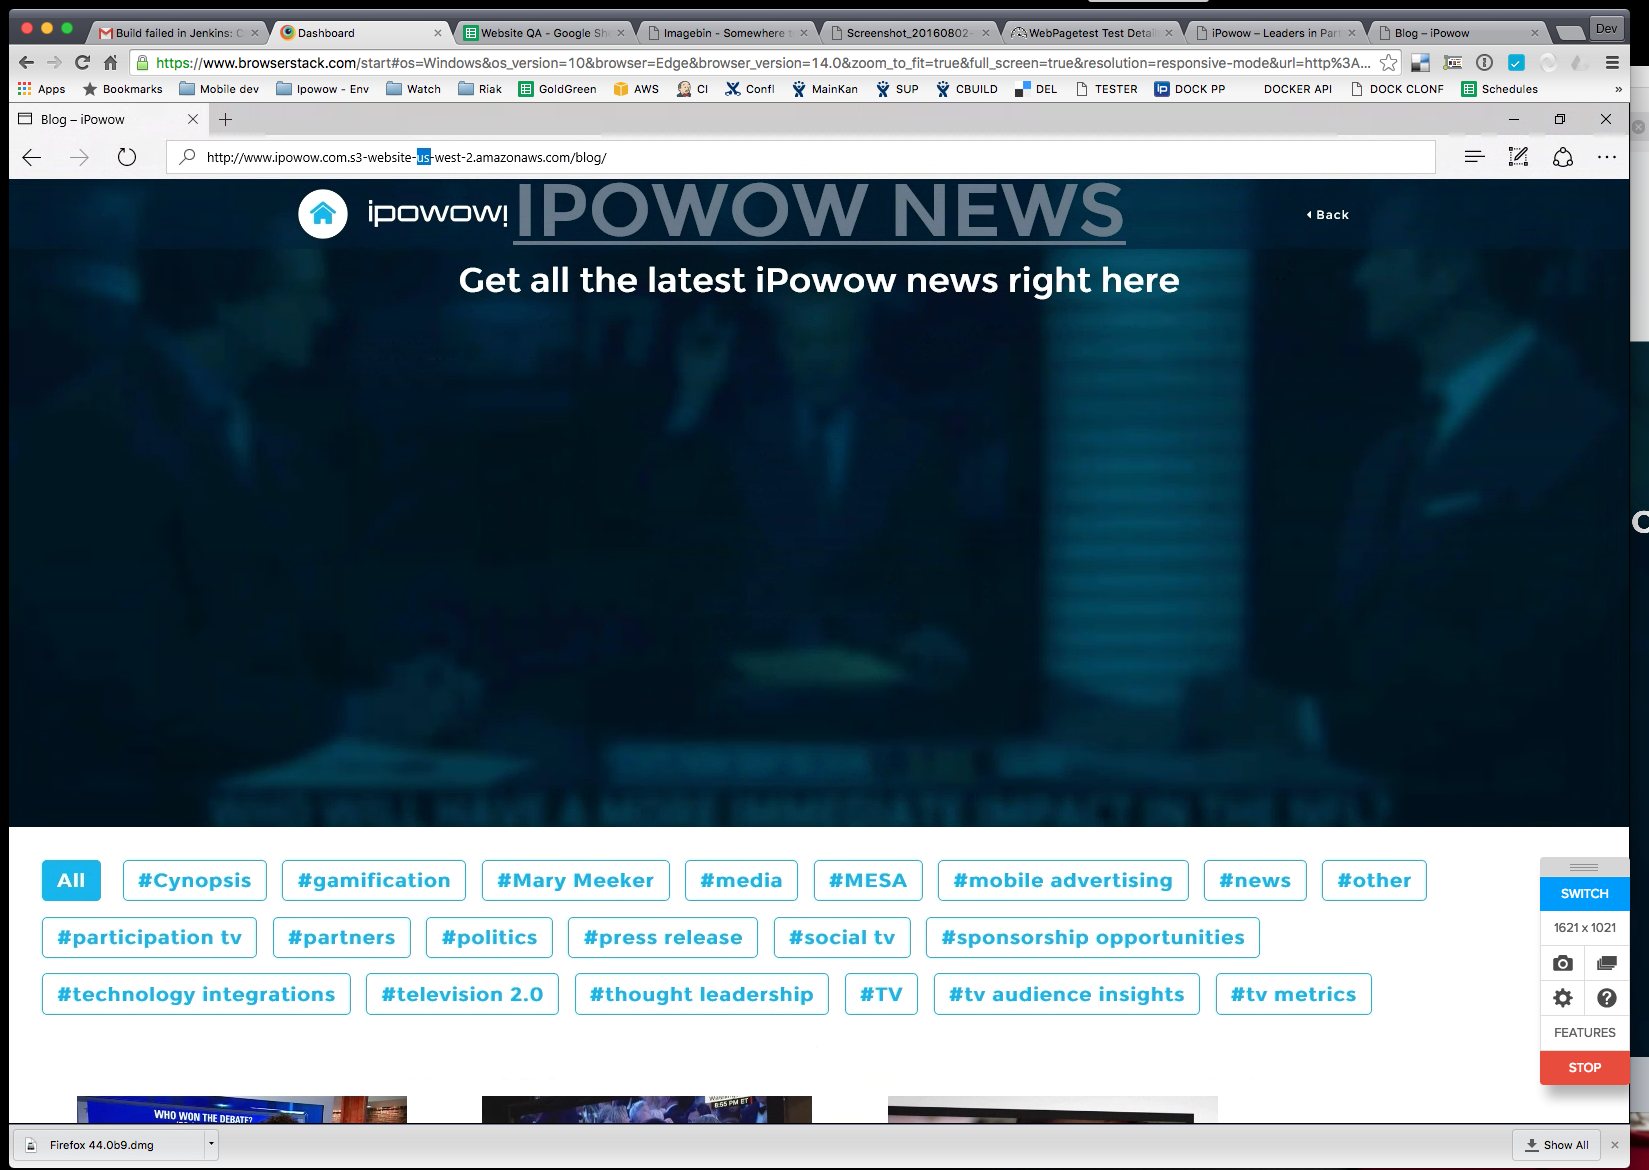Filter by #mobile advertising tag
The width and height of the screenshot is (1649, 1170).
pyautogui.click(x=1063, y=881)
